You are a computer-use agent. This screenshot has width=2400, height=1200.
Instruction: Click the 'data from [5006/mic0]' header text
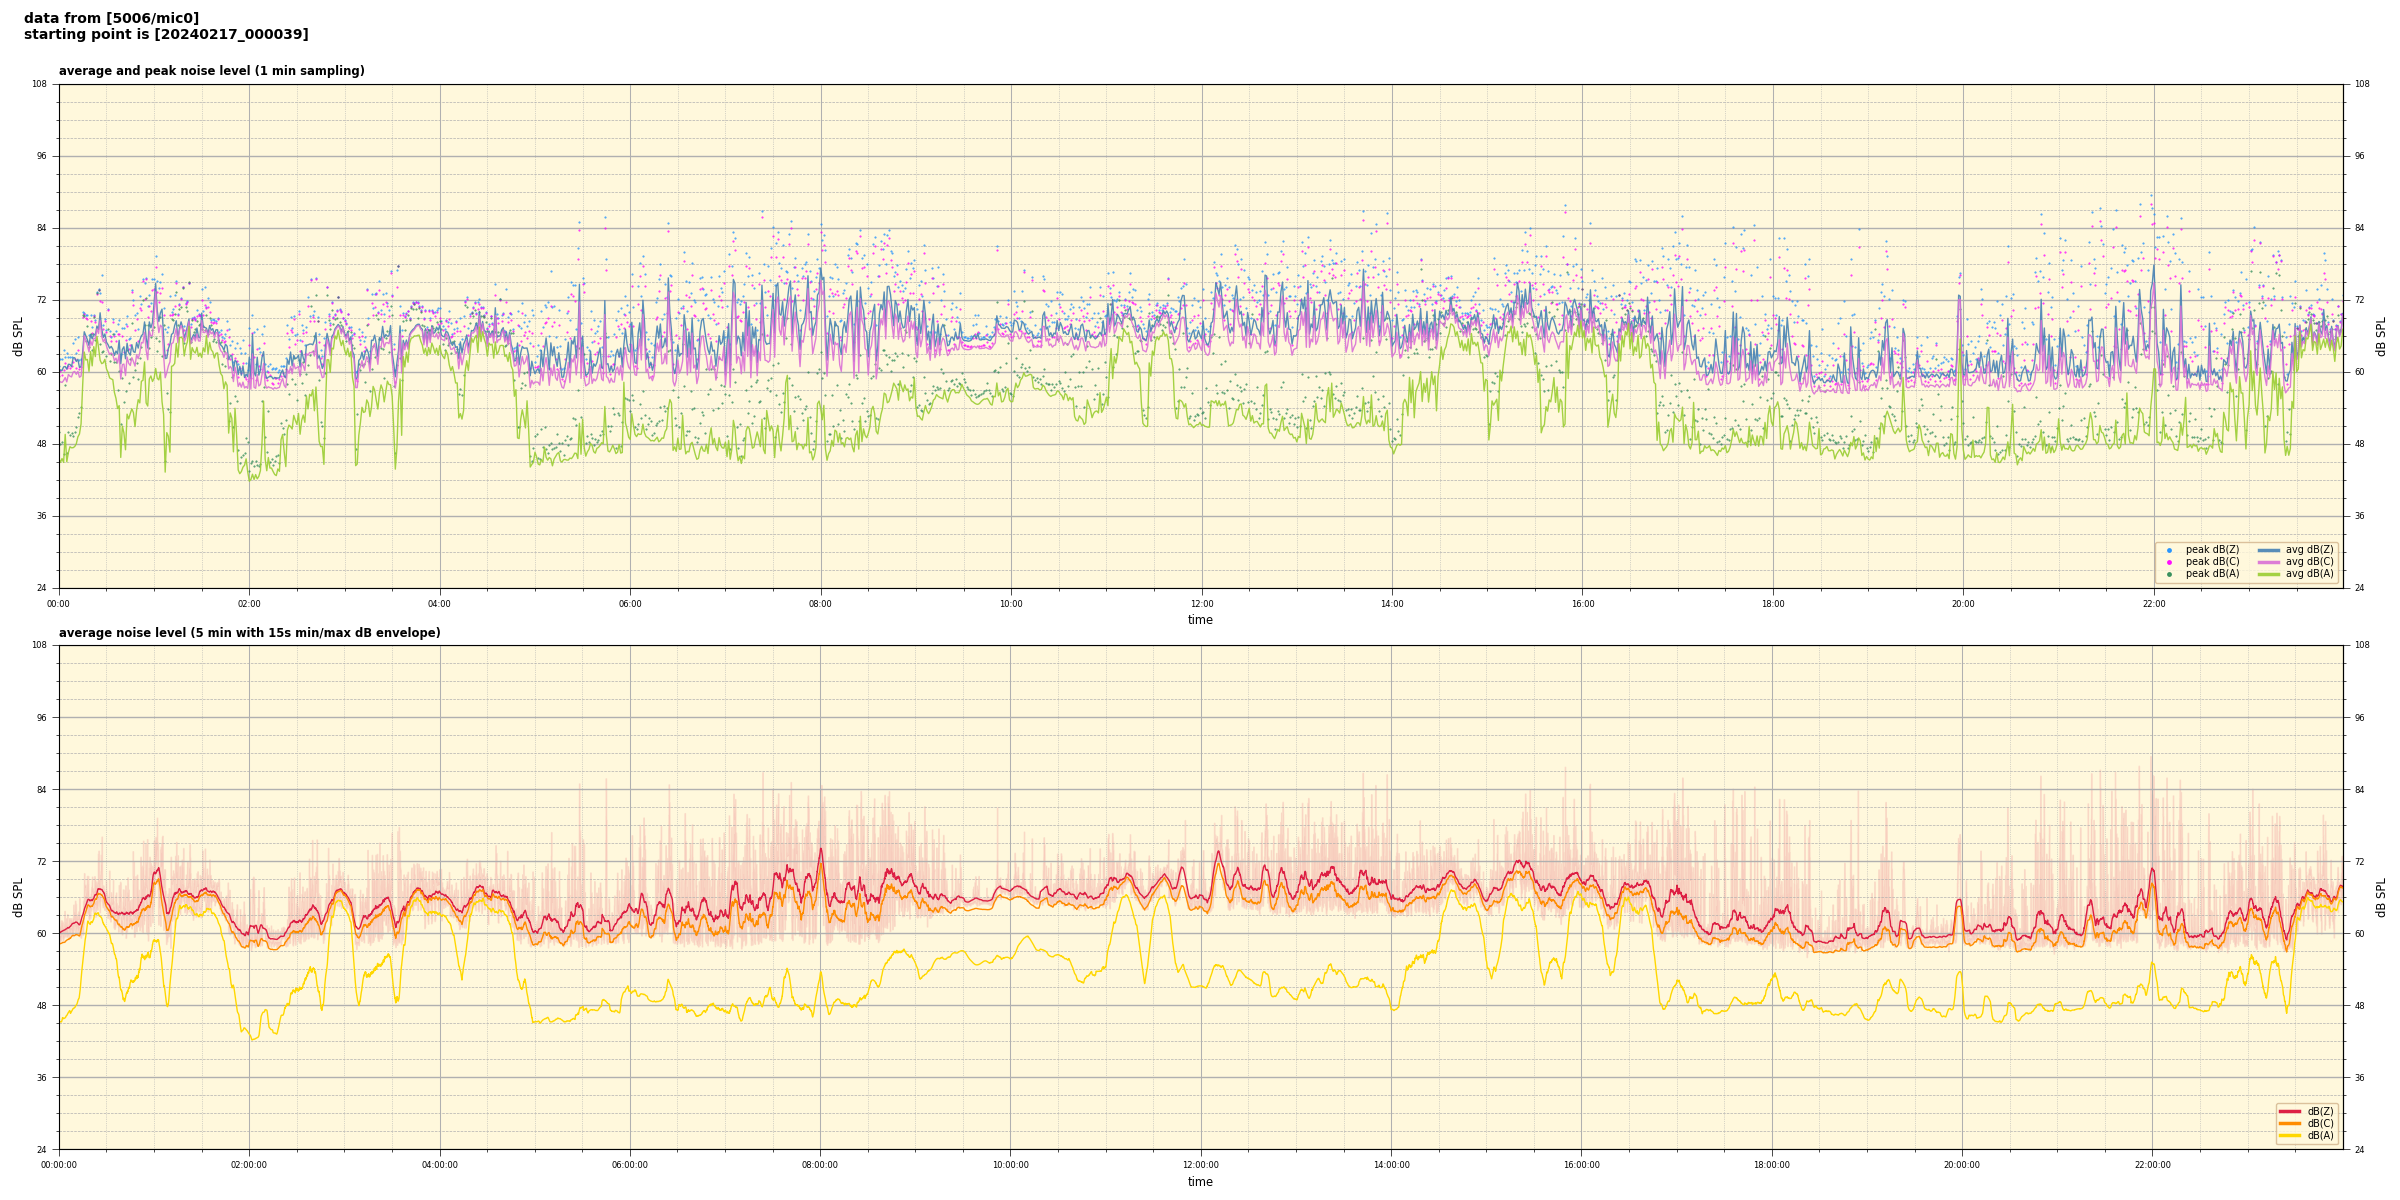pyautogui.click(x=111, y=18)
